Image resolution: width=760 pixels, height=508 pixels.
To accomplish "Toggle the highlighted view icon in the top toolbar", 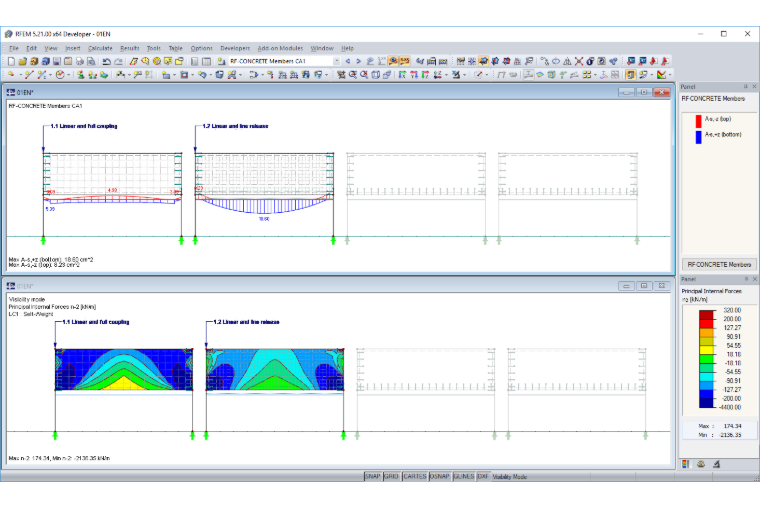I will point(484,61).
